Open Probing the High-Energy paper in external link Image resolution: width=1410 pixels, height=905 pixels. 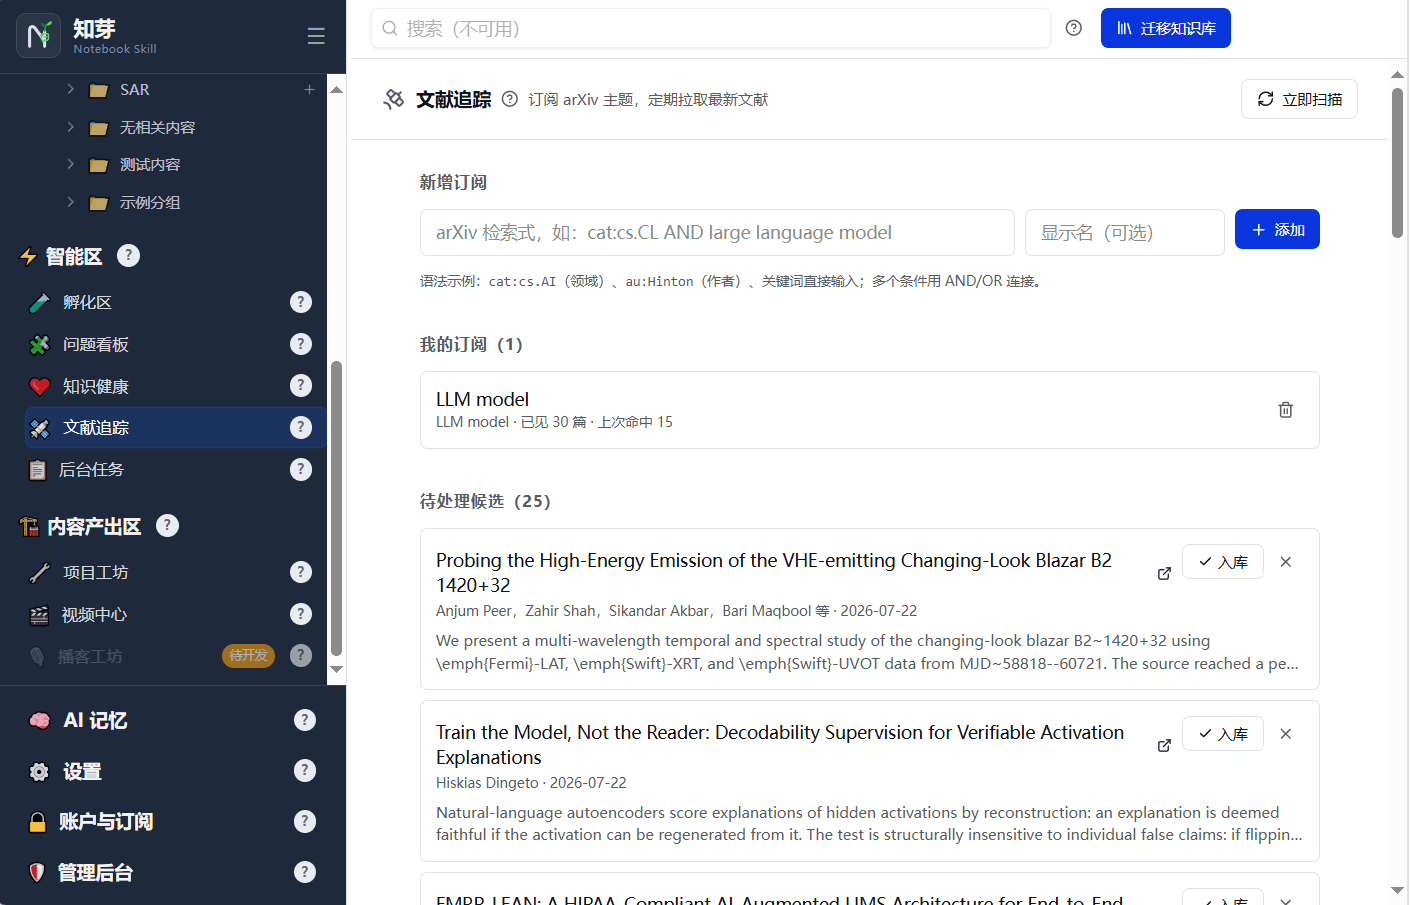[x=1164, y=573]
